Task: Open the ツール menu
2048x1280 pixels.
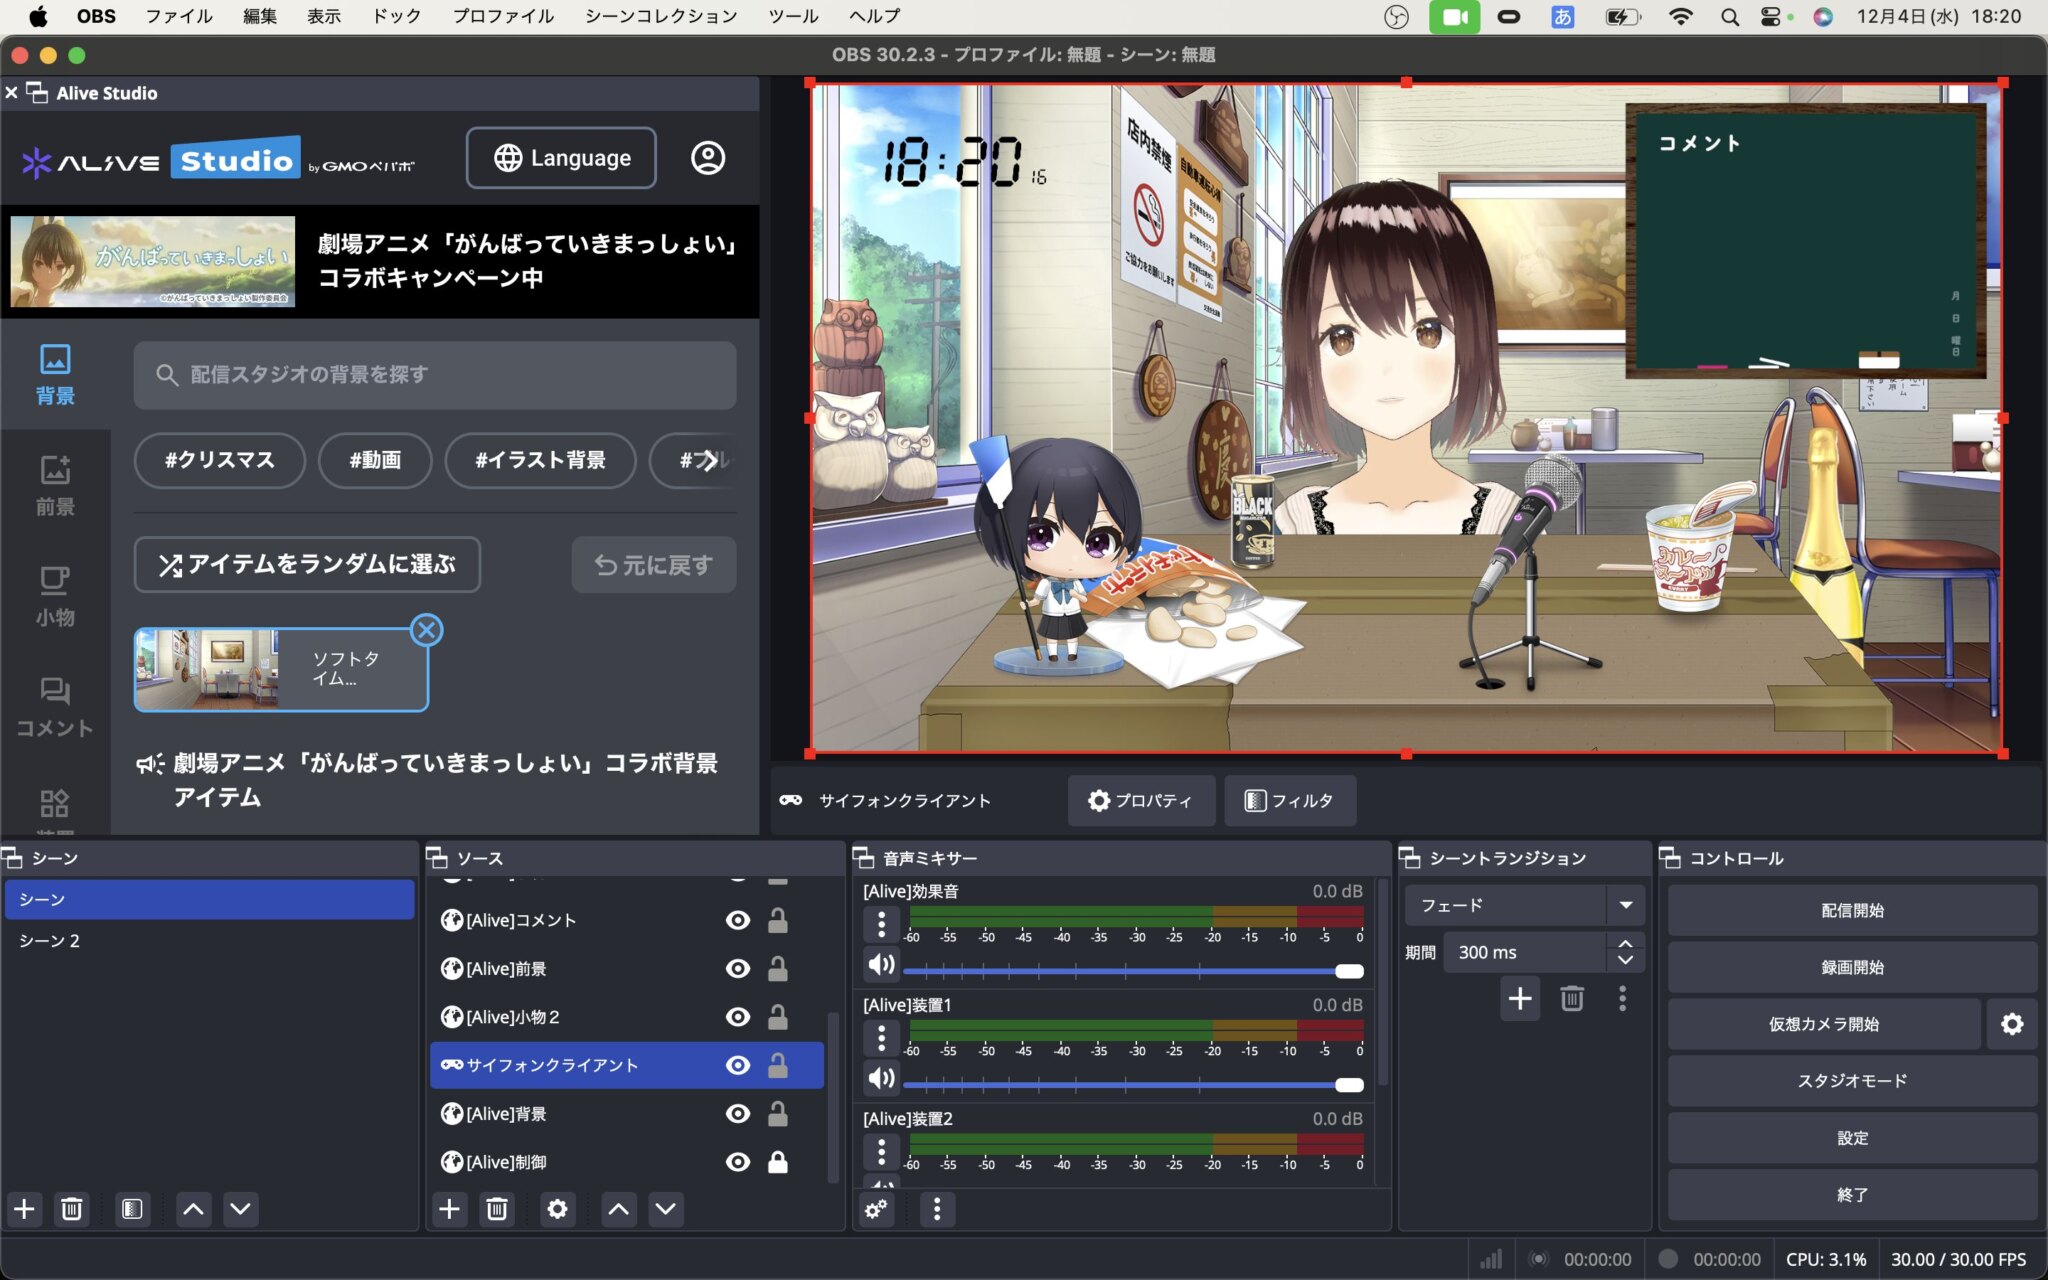Action: tap(793, 16)
